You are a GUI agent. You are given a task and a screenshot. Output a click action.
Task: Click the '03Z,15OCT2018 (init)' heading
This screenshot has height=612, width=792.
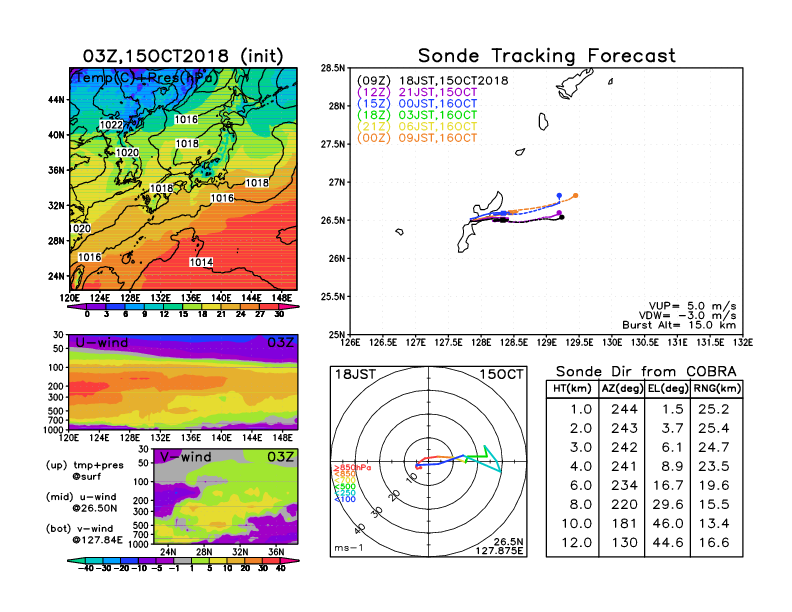183,56
